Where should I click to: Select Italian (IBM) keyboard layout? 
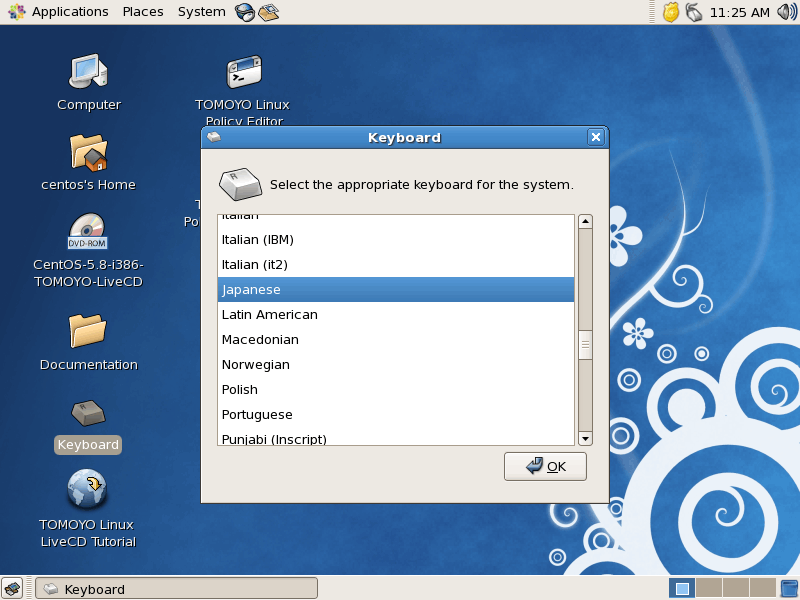[396, 240]
